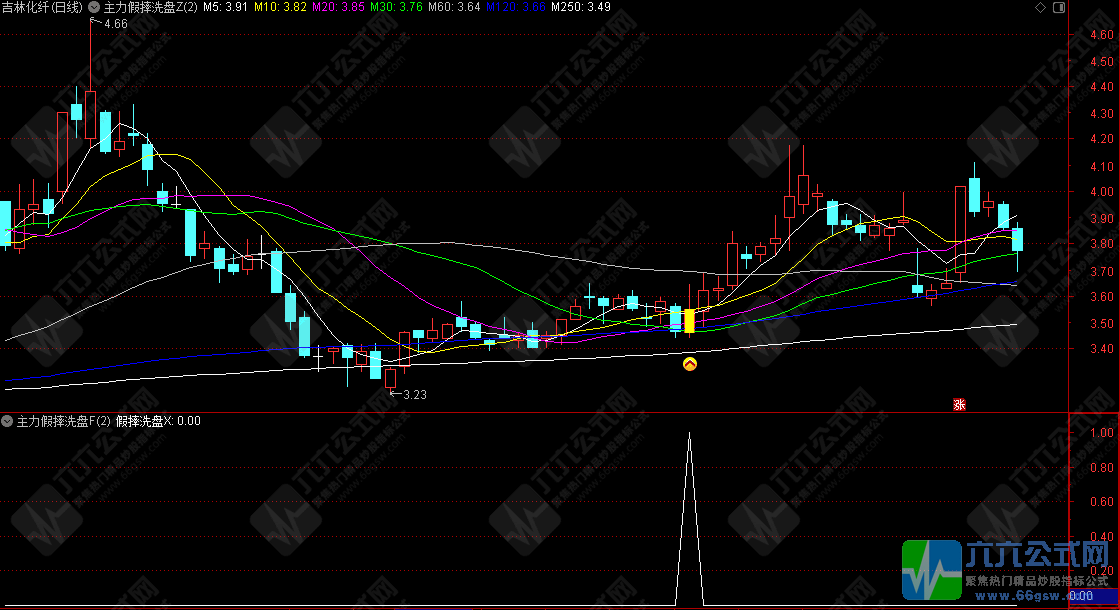Click the red 涨 marker icon
The height and width of the screenshot is (610, 1120).
click(959, 405)
